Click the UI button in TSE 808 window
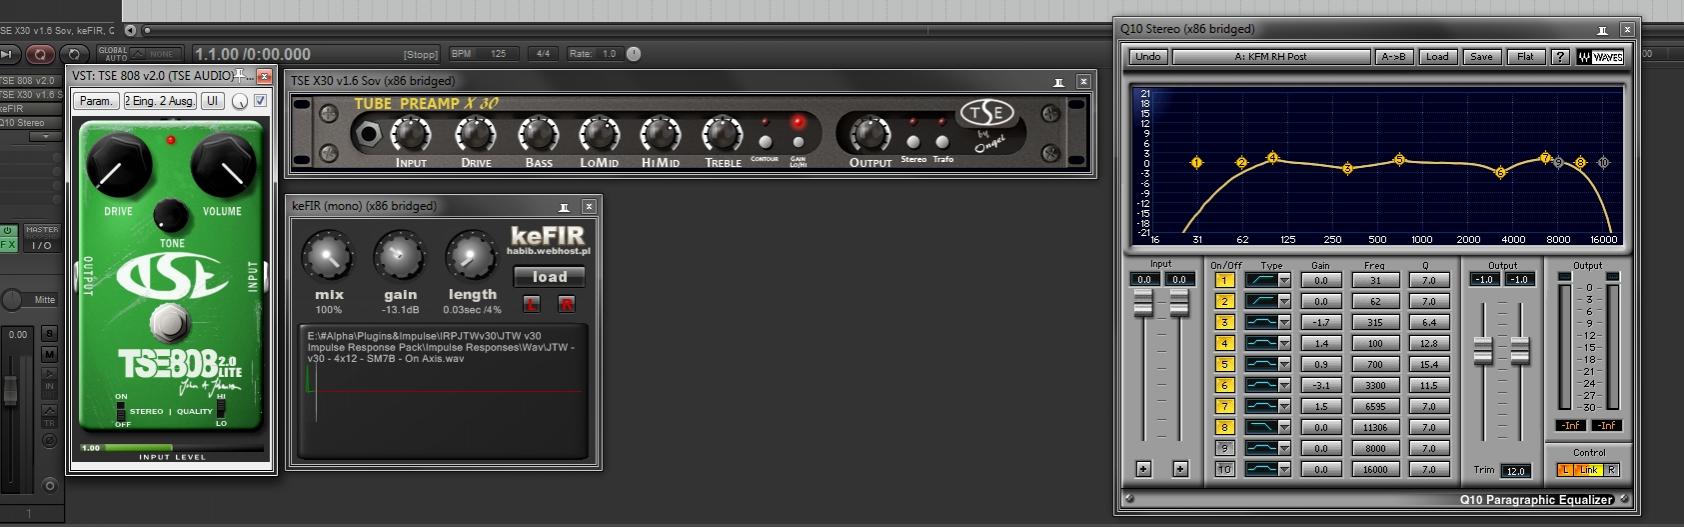The image size is (1684, 527). (212, 101)
